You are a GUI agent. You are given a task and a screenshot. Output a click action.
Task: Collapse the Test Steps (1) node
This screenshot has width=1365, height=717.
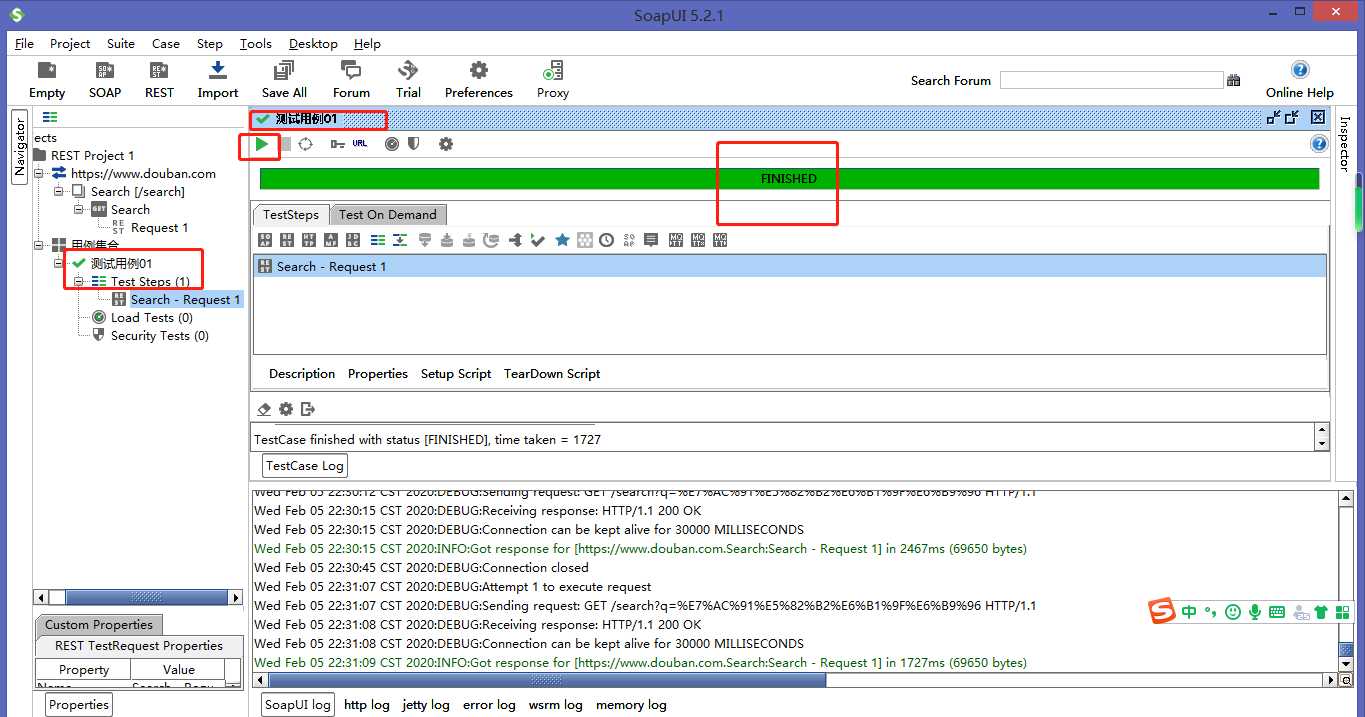click(x=79, y=281)
